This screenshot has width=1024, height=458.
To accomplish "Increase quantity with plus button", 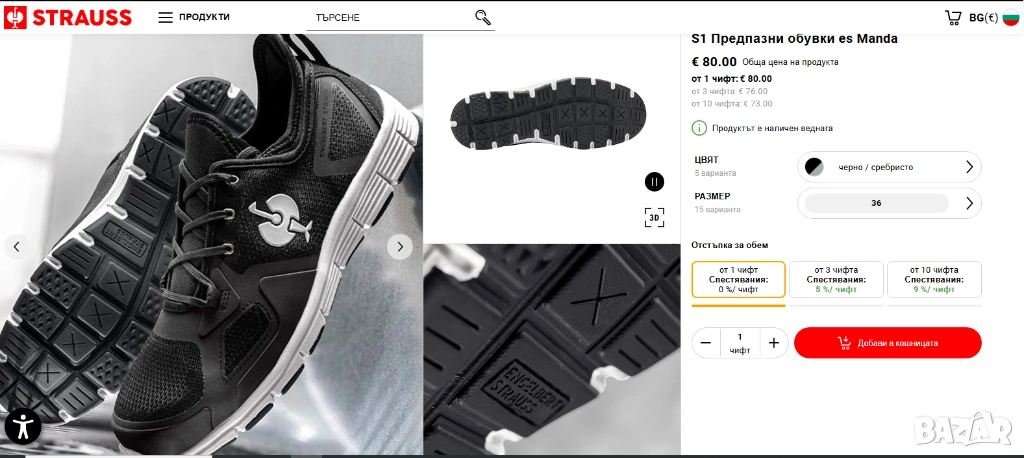I will click(773, 343).
